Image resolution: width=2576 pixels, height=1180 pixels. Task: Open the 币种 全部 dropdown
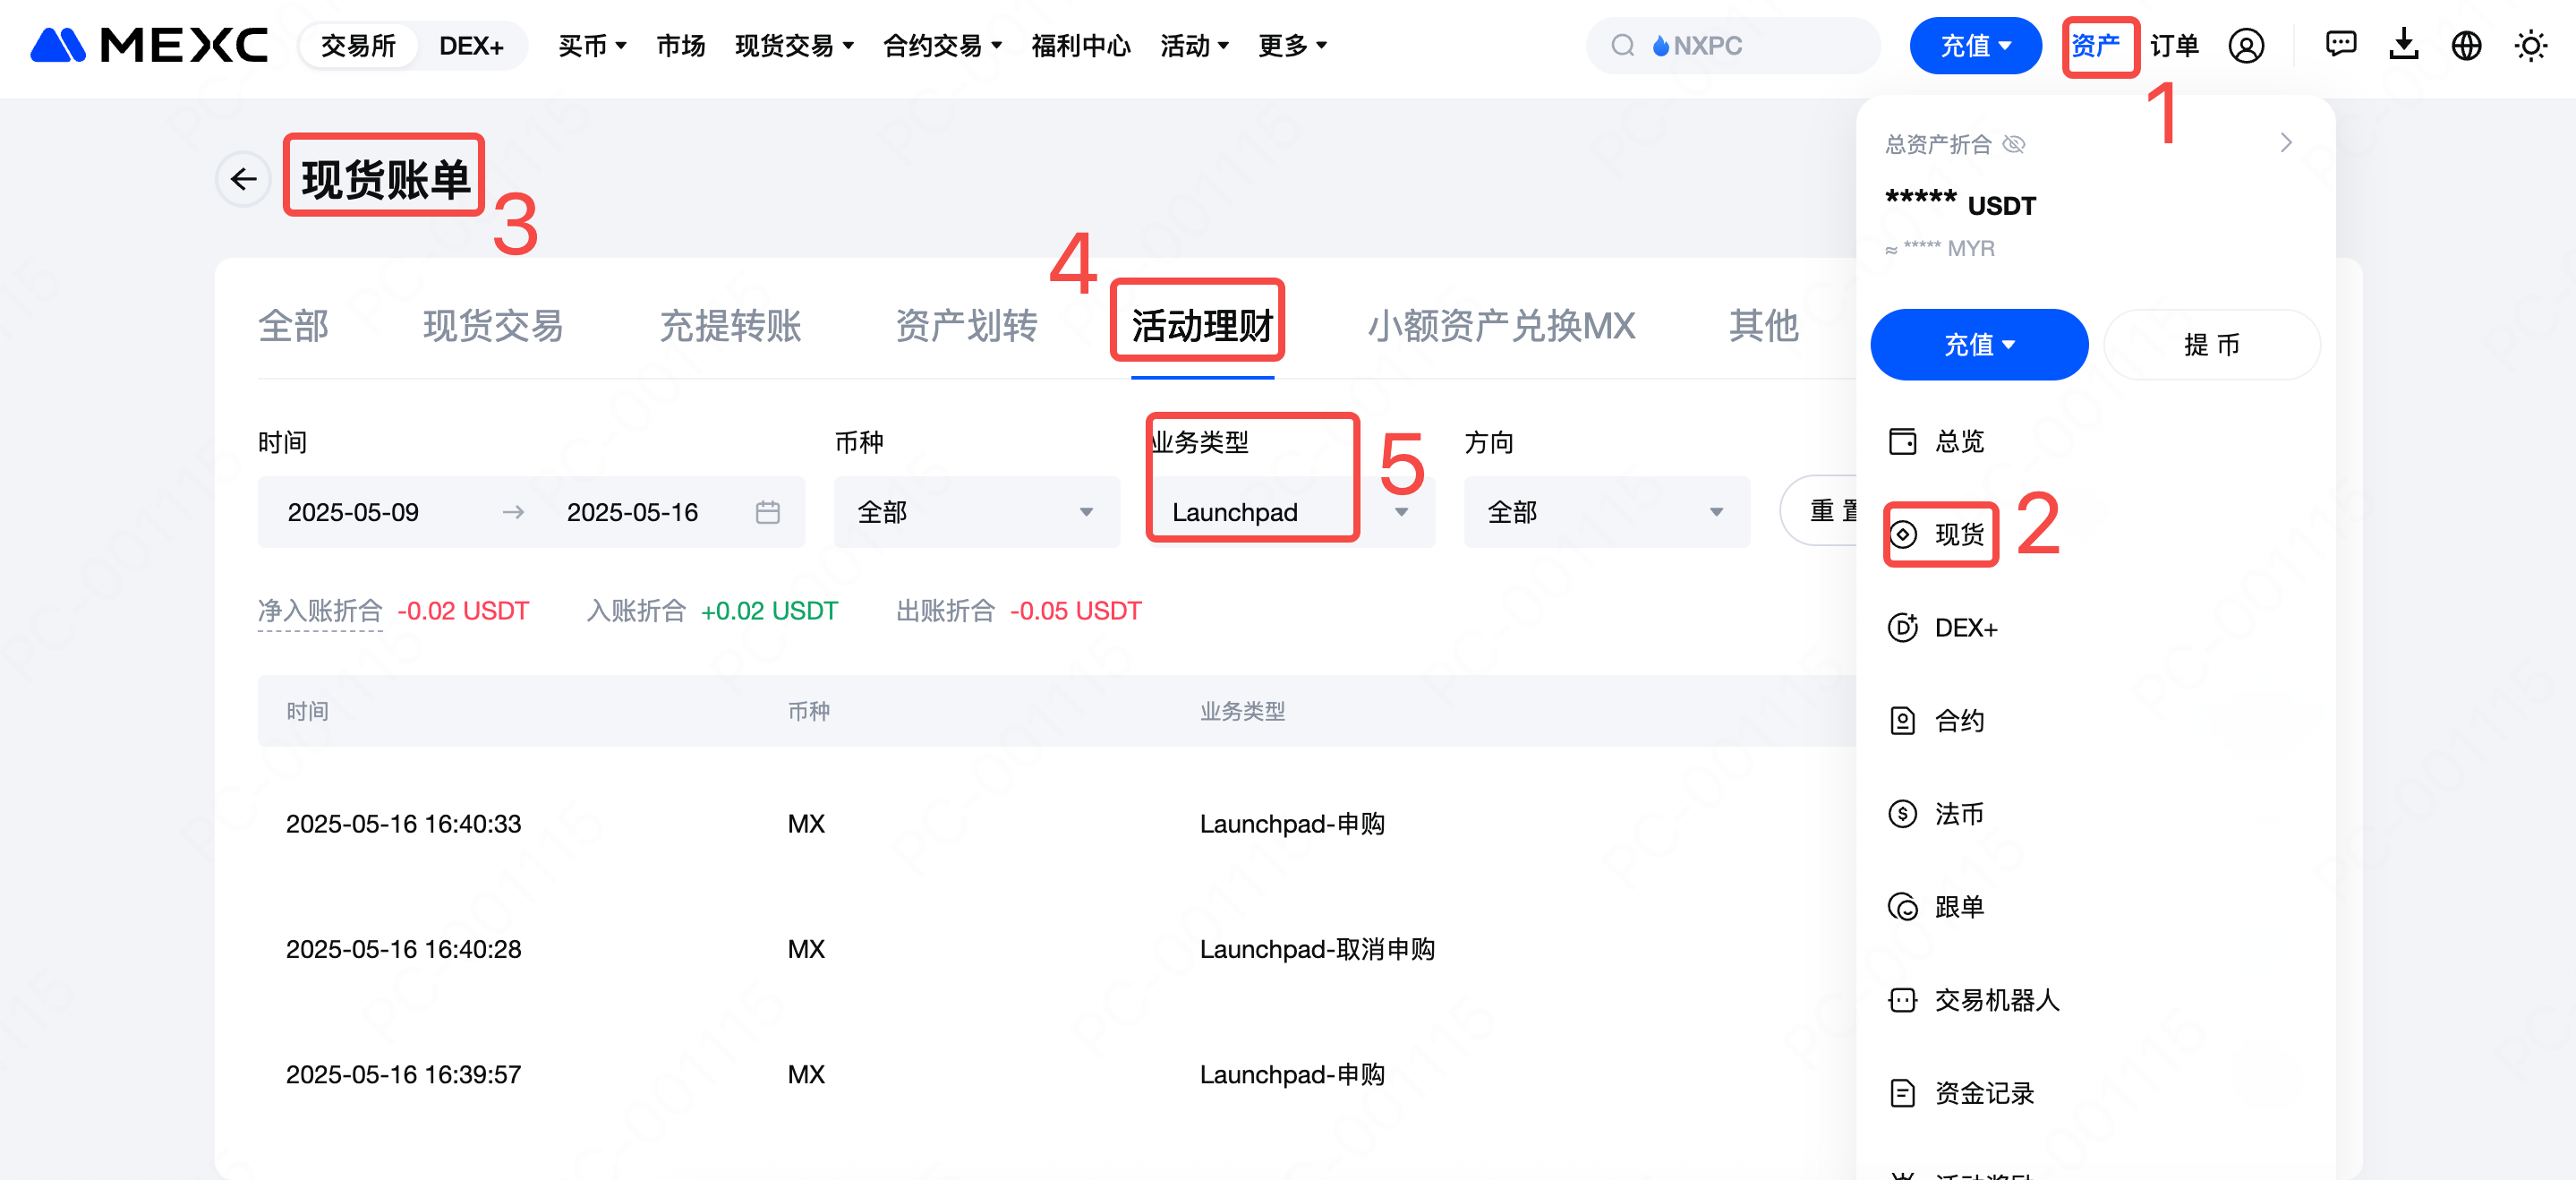point(976,512)
